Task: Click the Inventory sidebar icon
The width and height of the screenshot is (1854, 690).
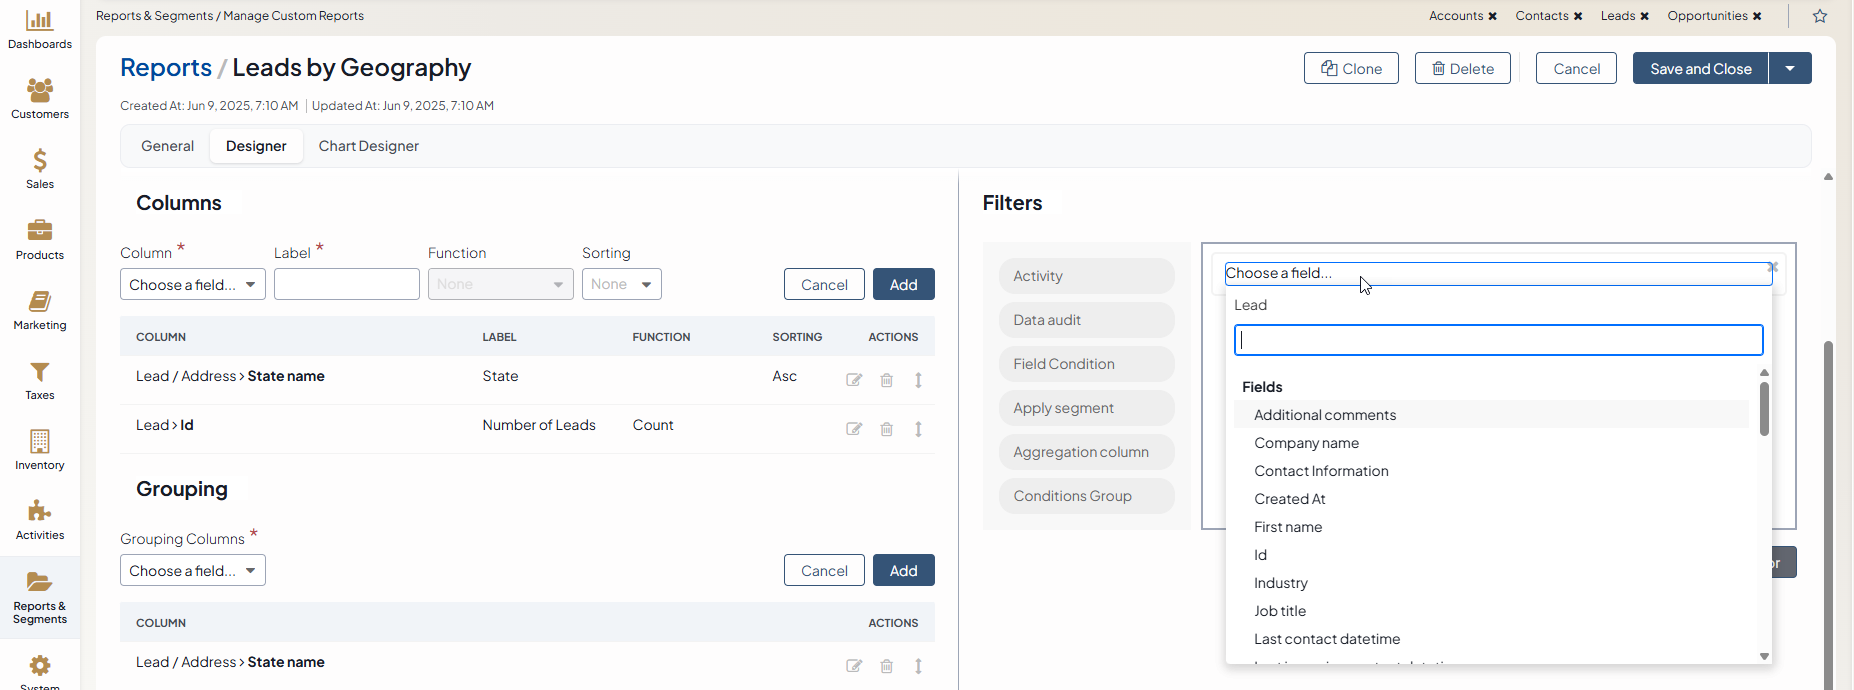Action: 40,442
